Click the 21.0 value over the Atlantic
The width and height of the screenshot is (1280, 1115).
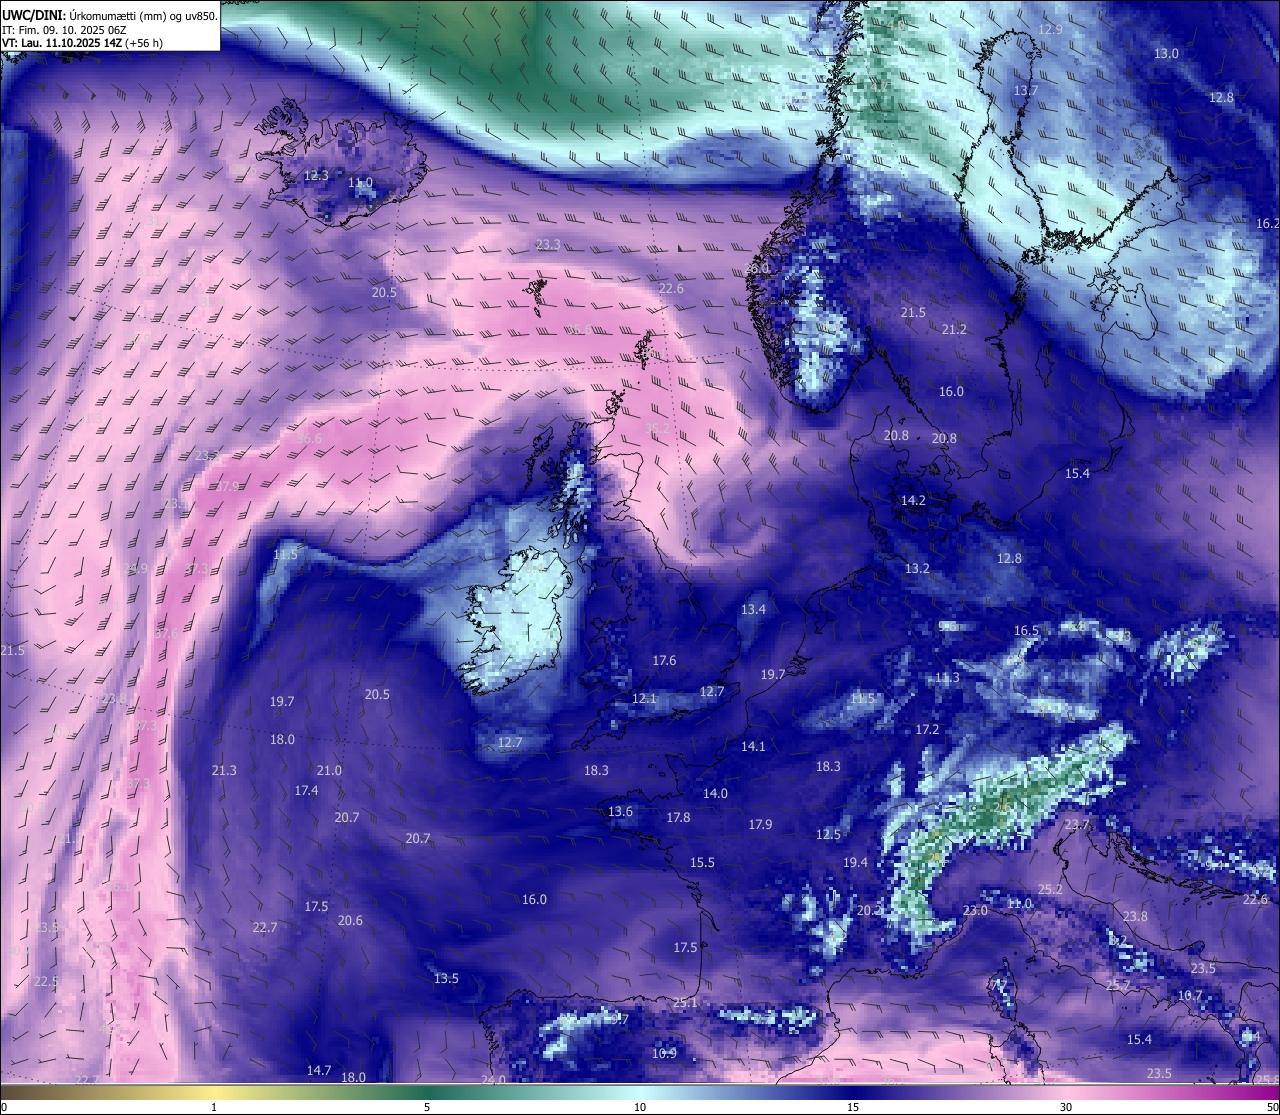coord(329,770)
